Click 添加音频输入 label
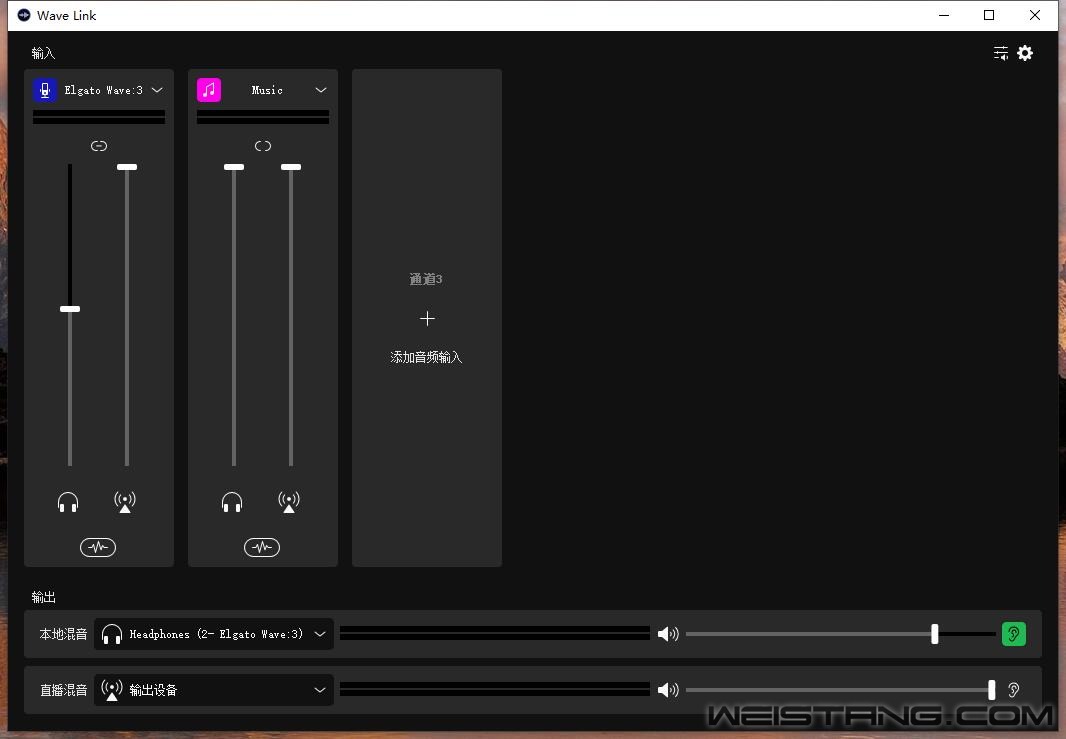The width and height of the screenshot is (1066, 739). point(426,357)
